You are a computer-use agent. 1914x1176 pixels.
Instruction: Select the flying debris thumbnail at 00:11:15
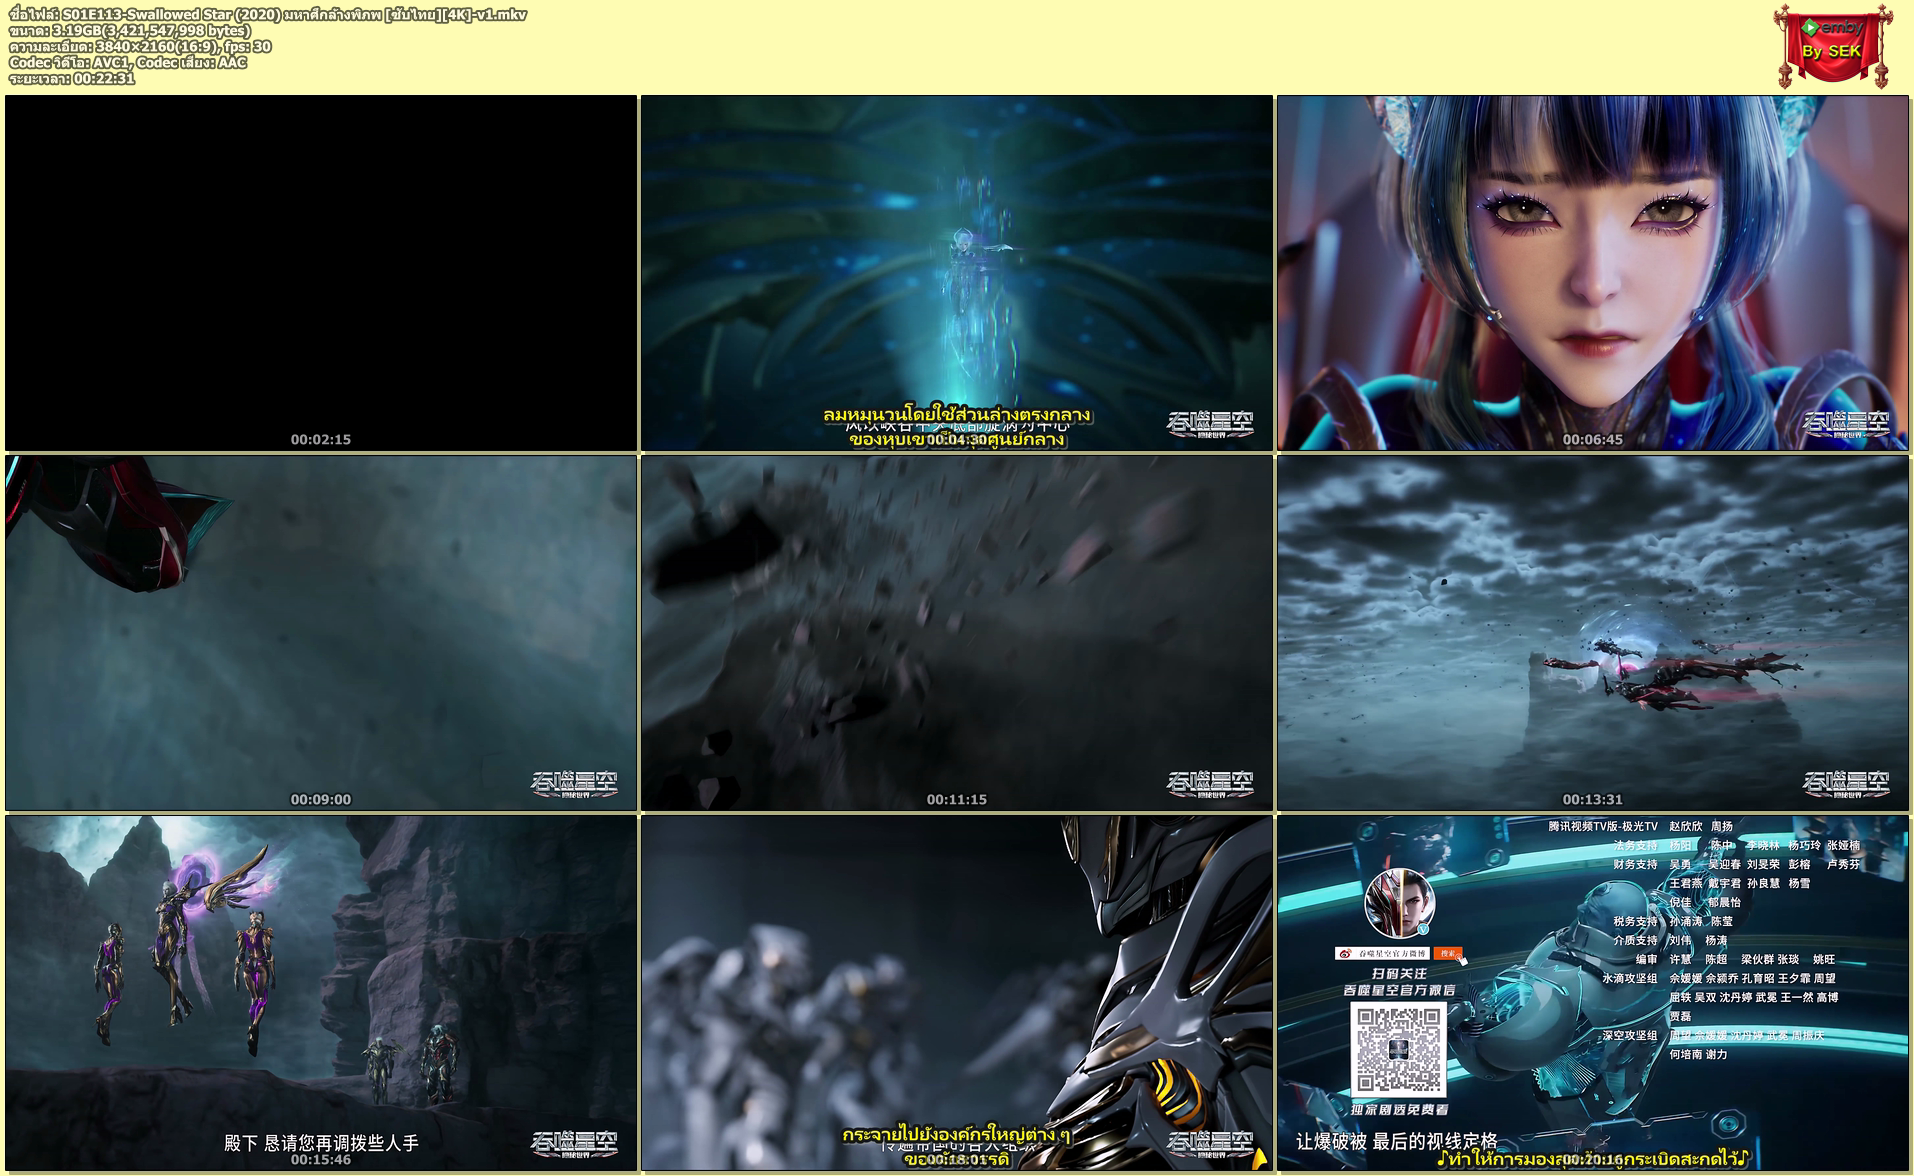(x=957, y=633)
